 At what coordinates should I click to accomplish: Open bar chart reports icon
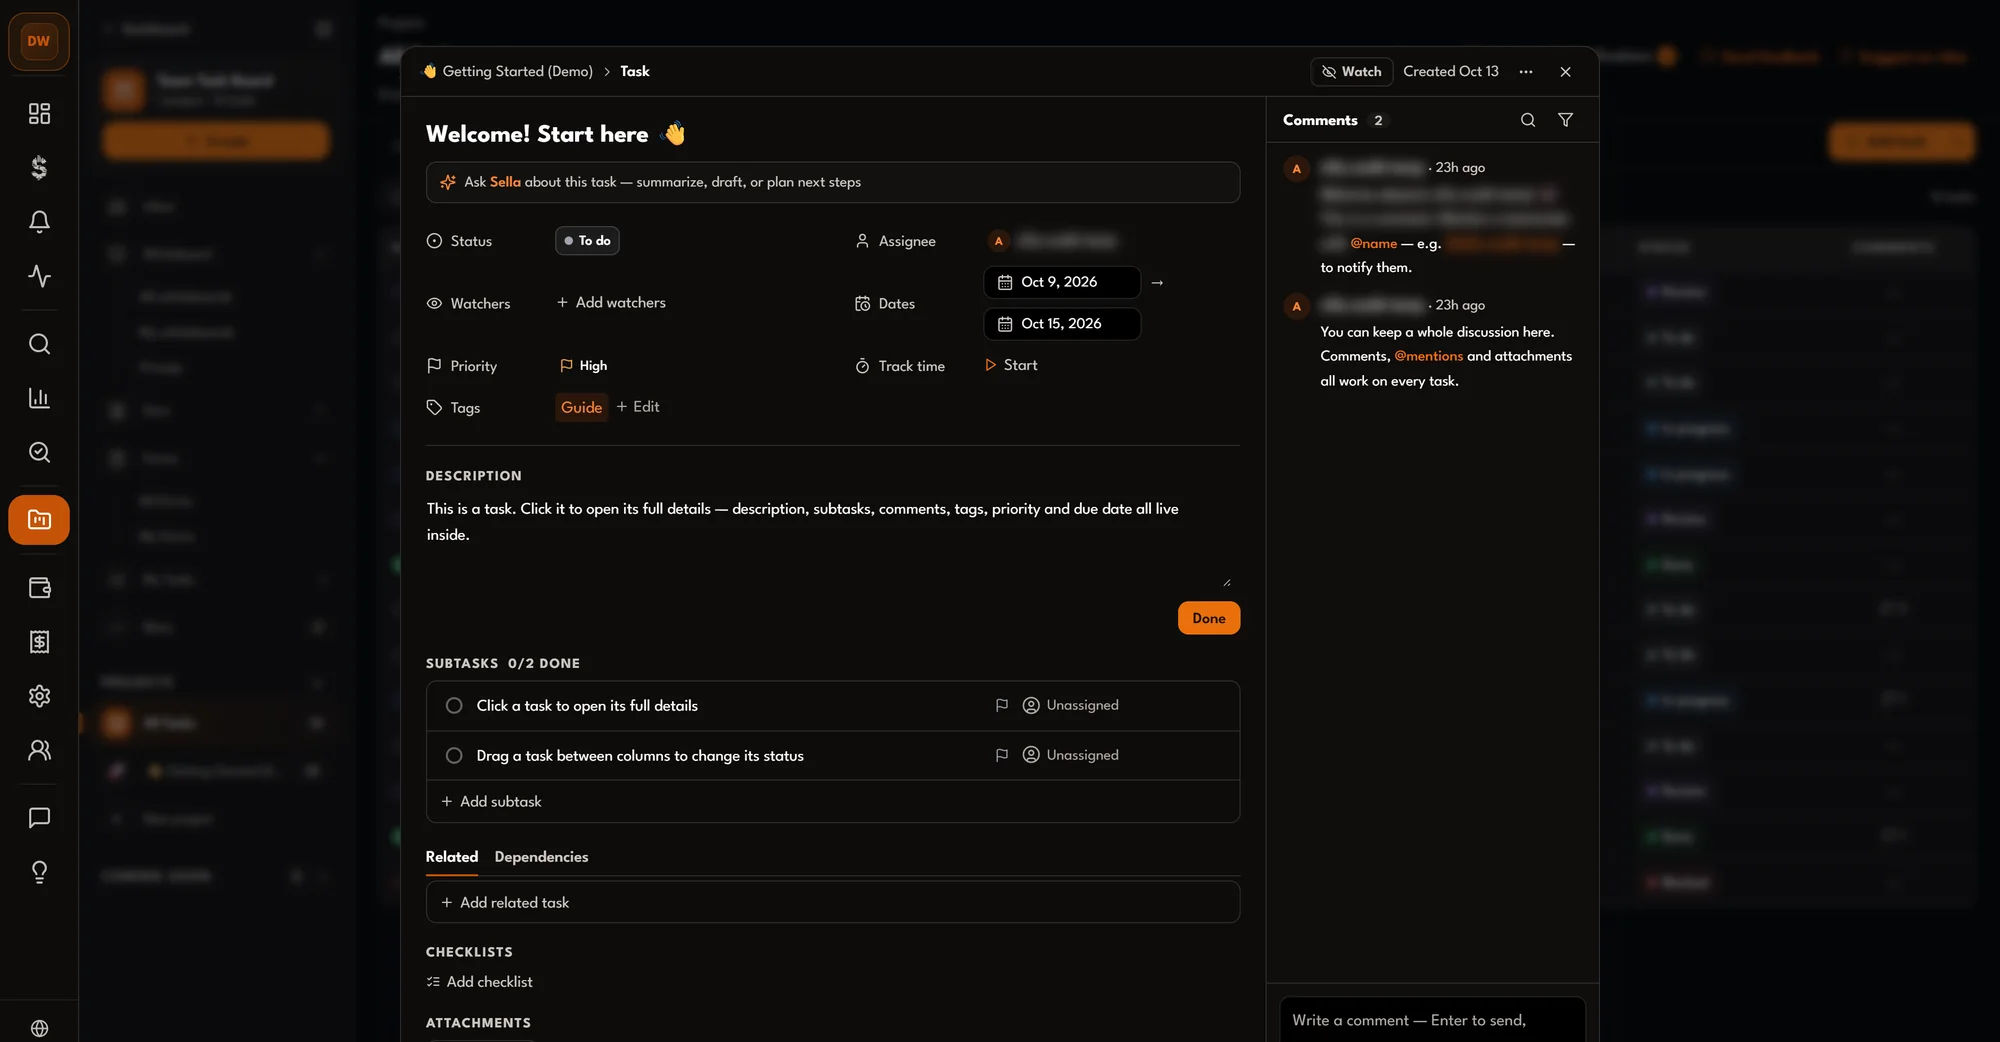(x=39, y=398)
